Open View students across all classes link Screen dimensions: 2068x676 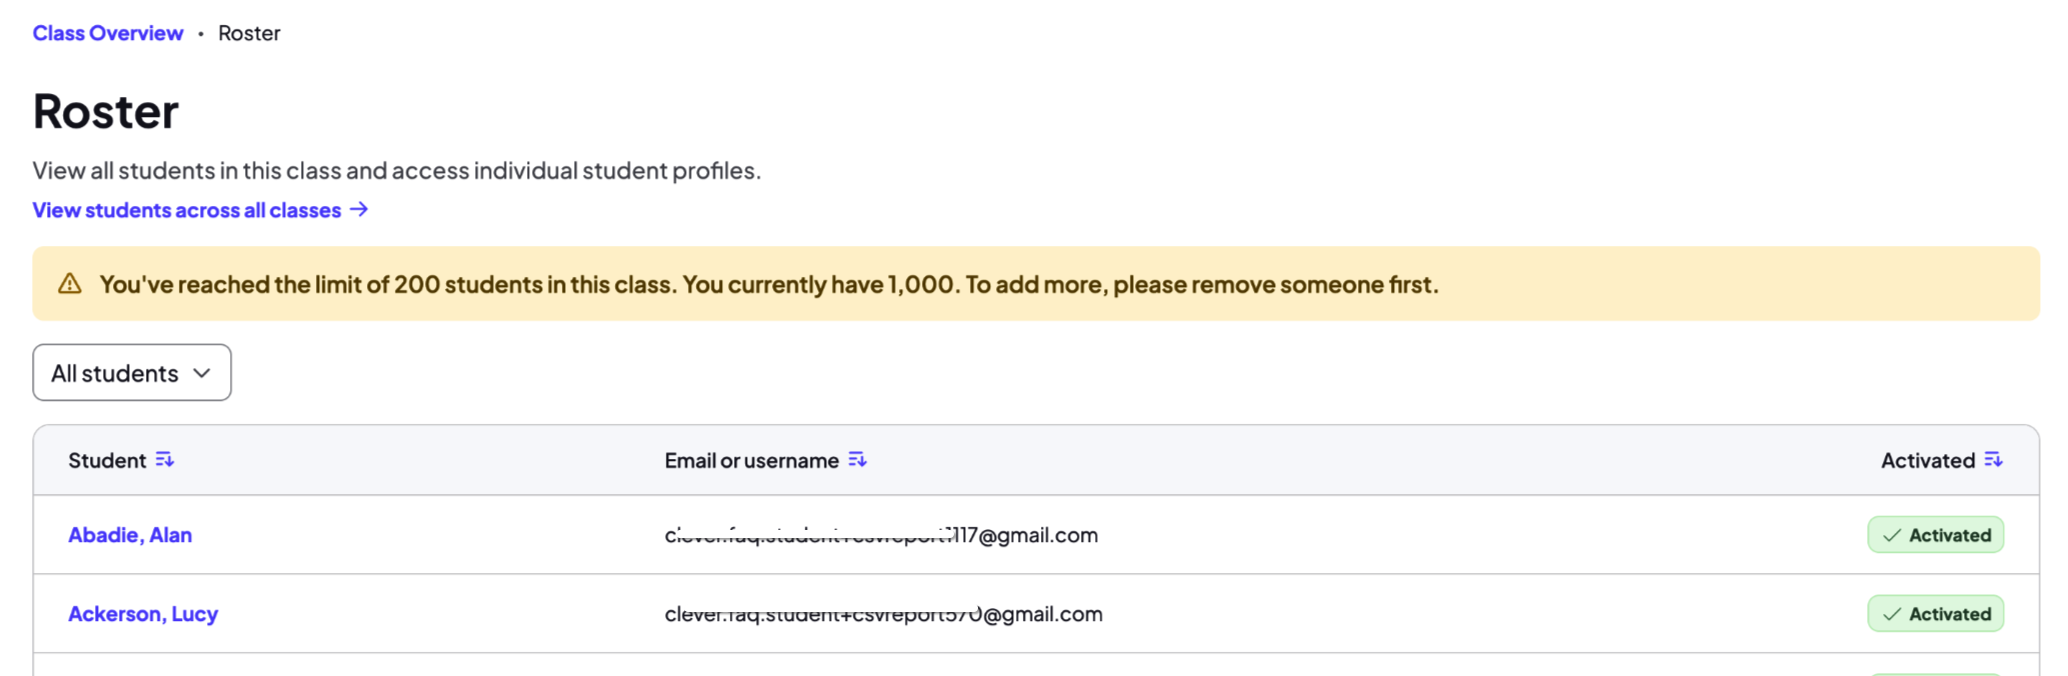[187, 210]
